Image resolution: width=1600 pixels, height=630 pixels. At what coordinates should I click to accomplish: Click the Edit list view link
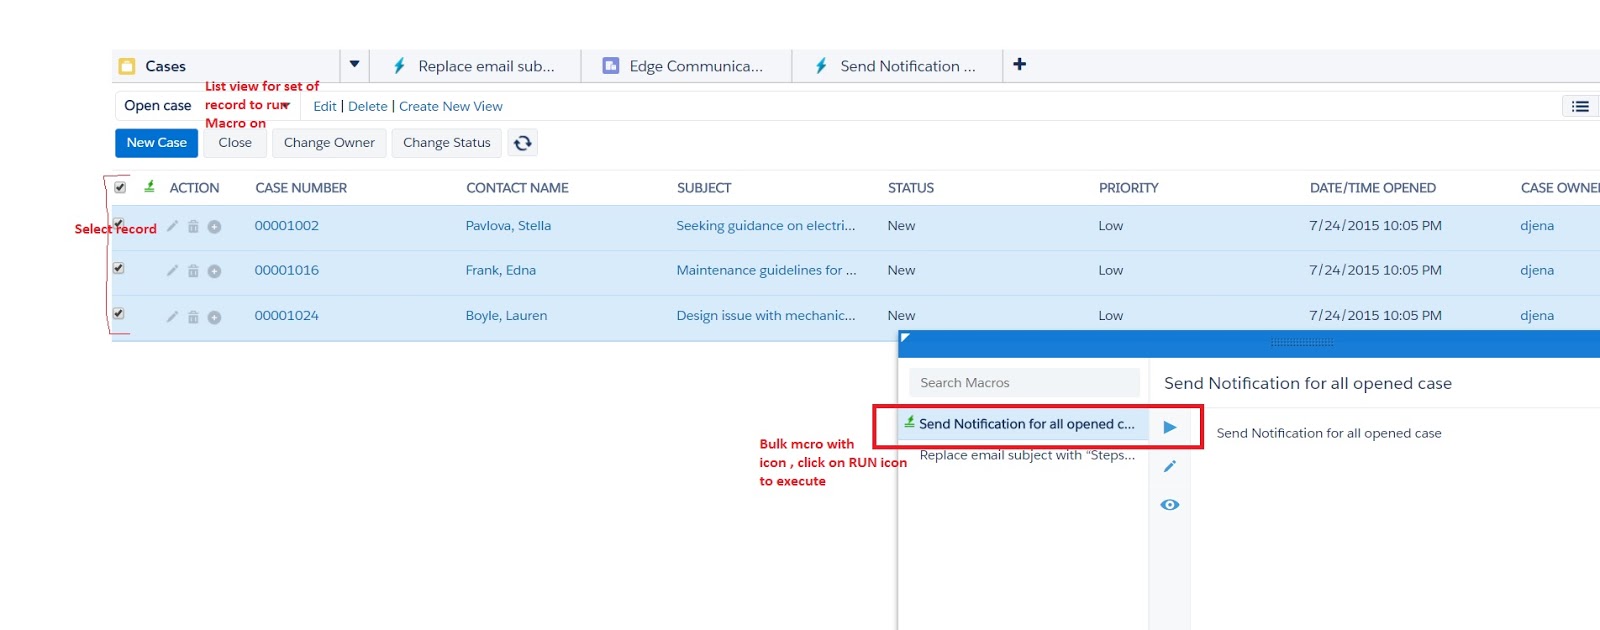(x=325, y=106)
